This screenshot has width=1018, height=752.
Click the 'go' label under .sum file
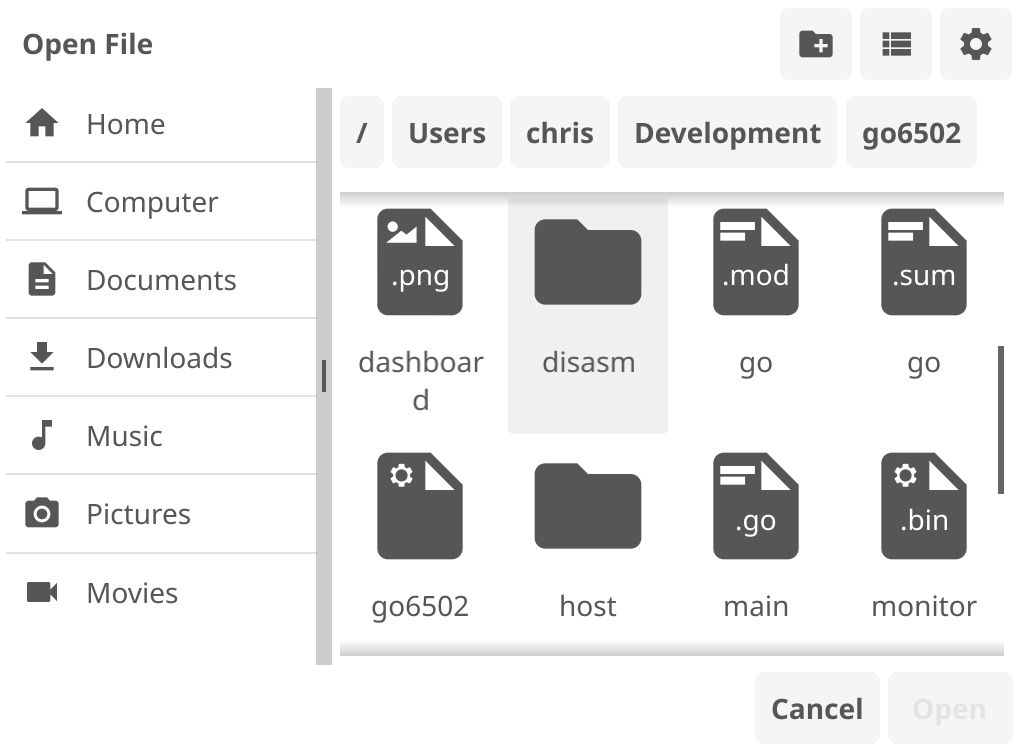tap(924, 364)
